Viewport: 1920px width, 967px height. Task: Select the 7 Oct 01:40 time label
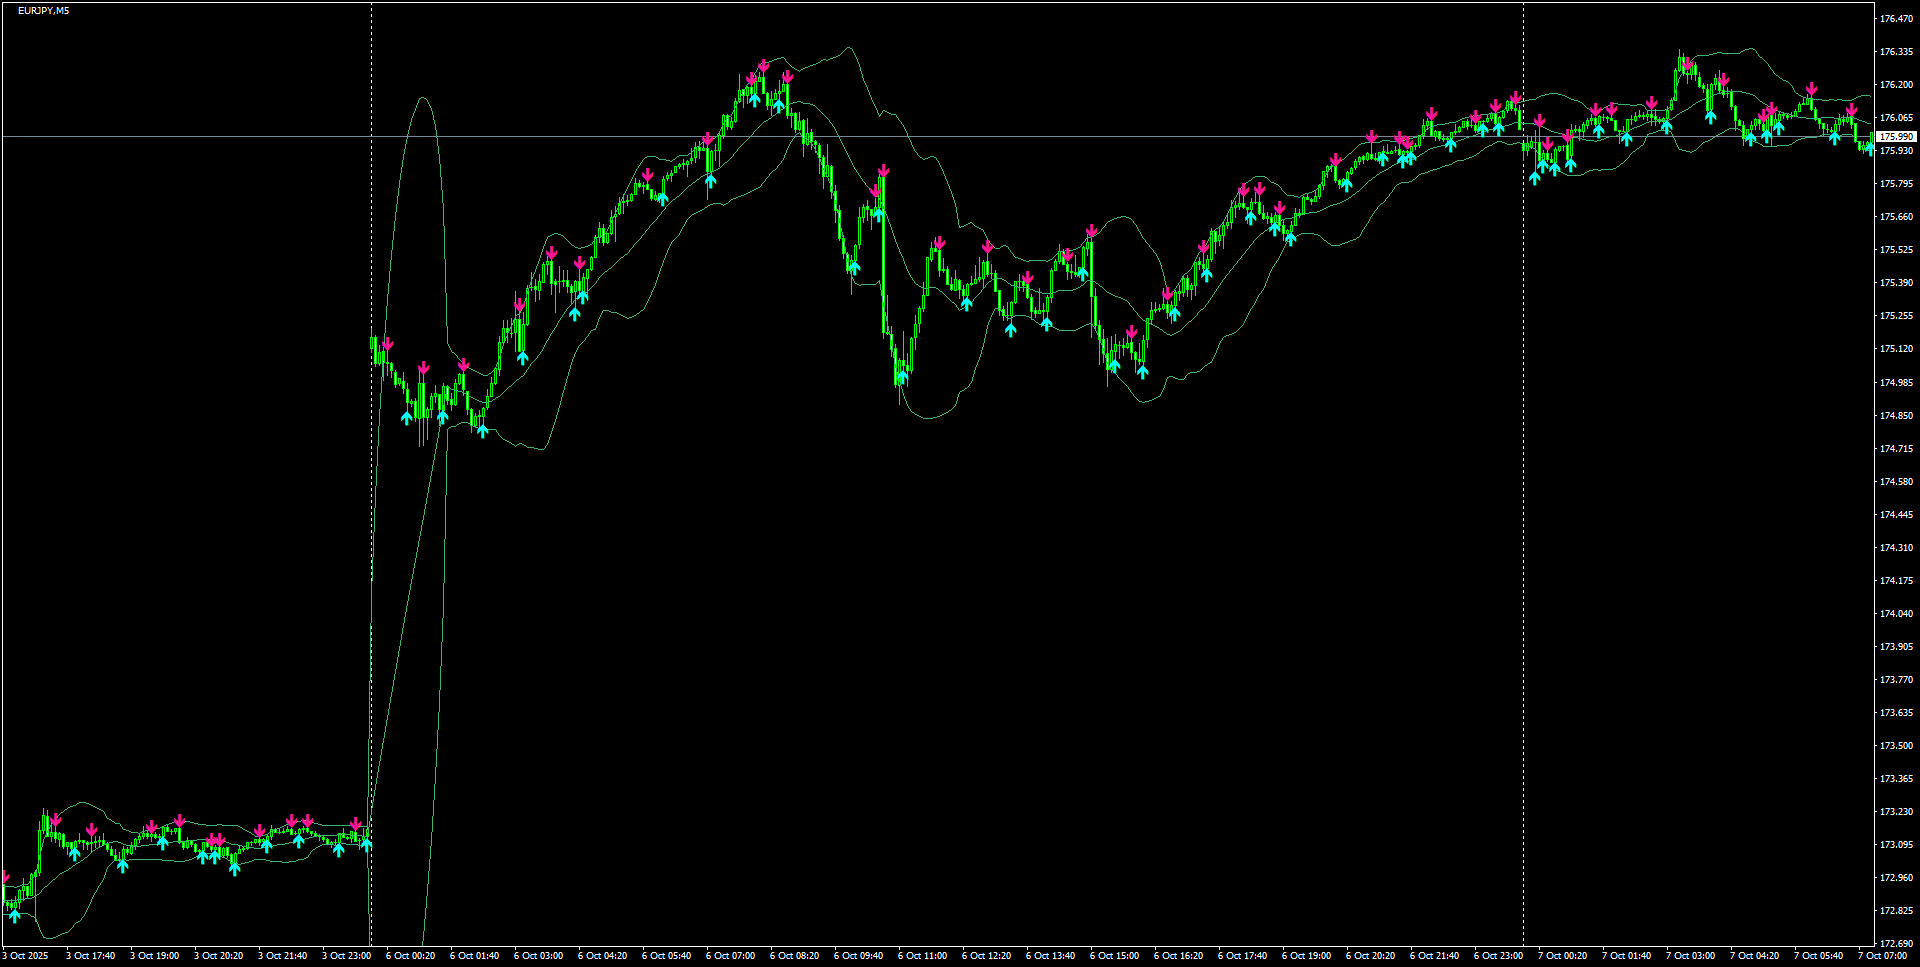[1626, 956]
